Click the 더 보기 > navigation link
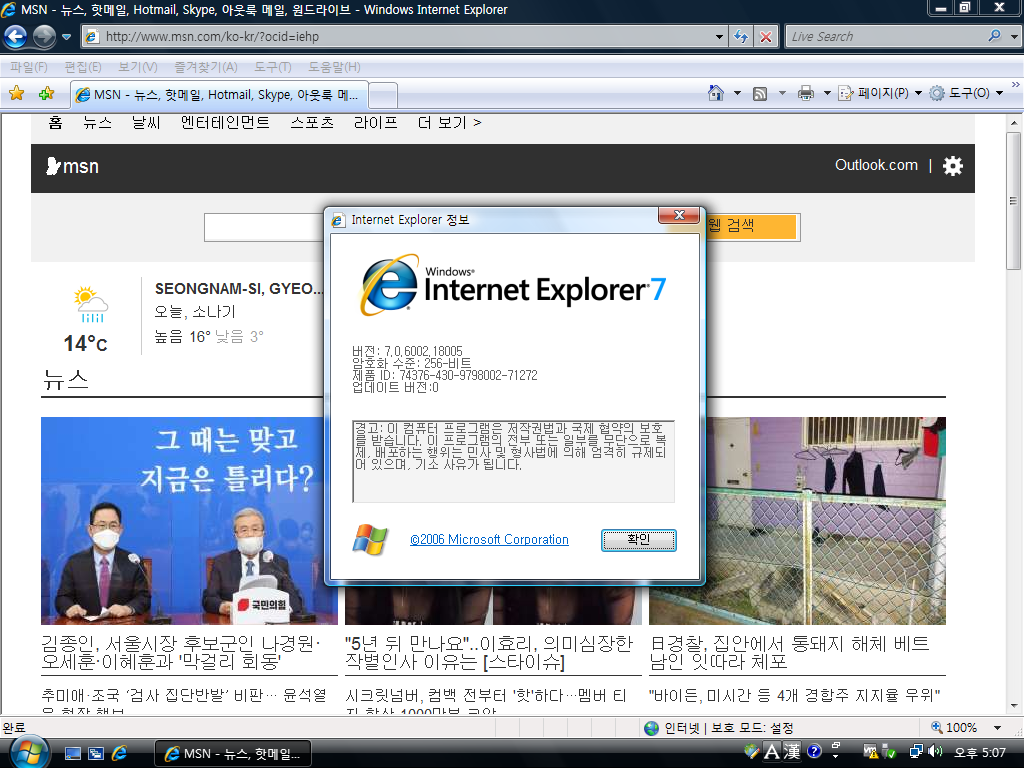This screenshot has height=768, width=1024. point(449,122)
